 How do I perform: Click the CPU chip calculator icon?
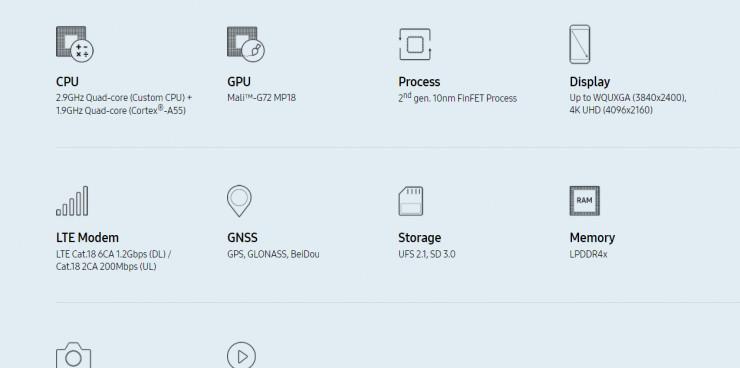[x=75, y=44]
